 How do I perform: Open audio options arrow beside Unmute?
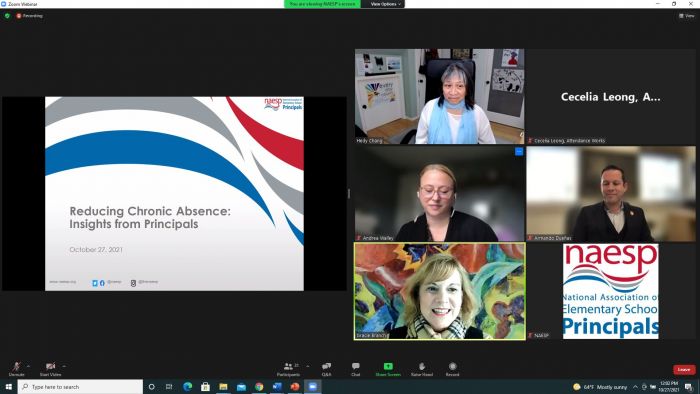(x=29, y=366)
